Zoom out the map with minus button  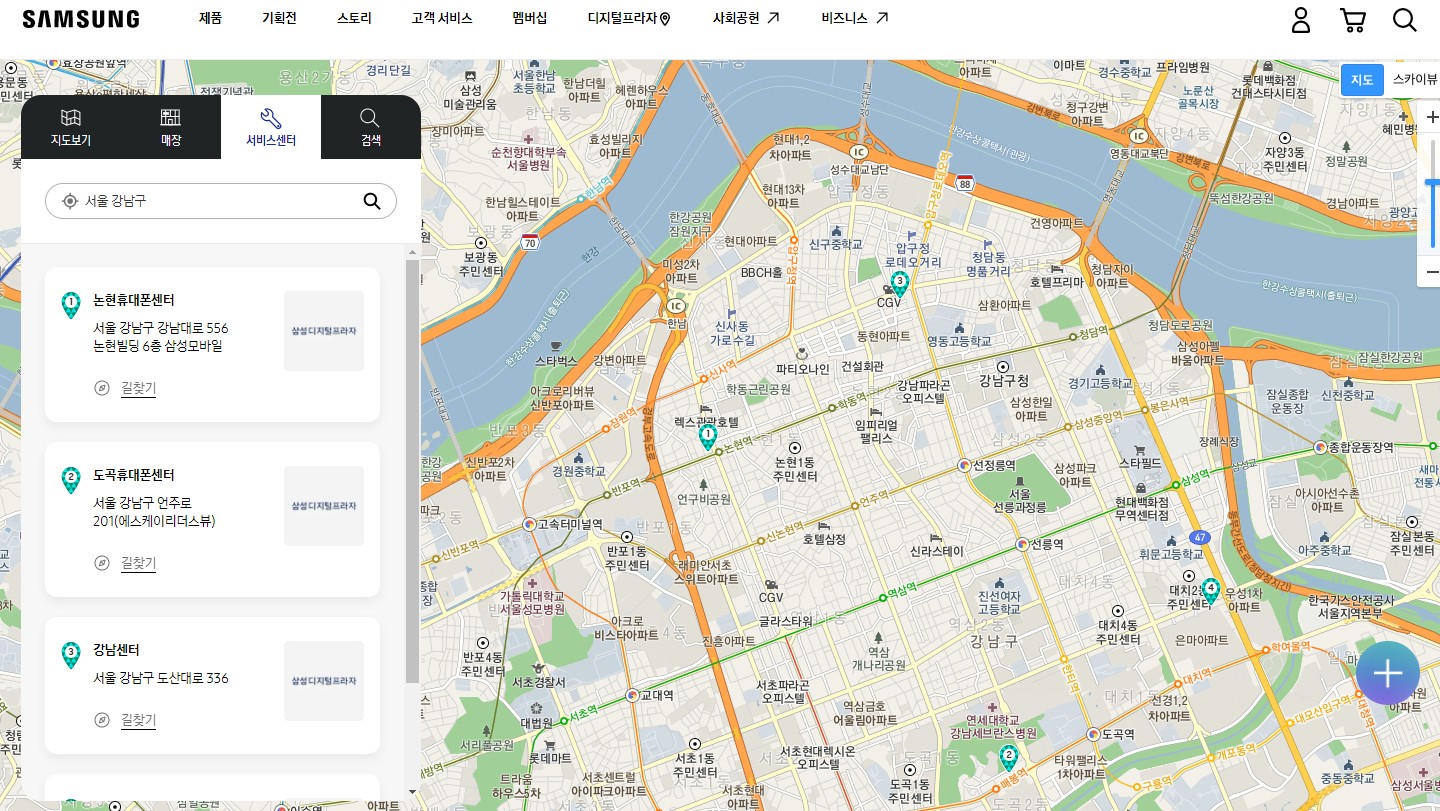tap(1431, 272)
